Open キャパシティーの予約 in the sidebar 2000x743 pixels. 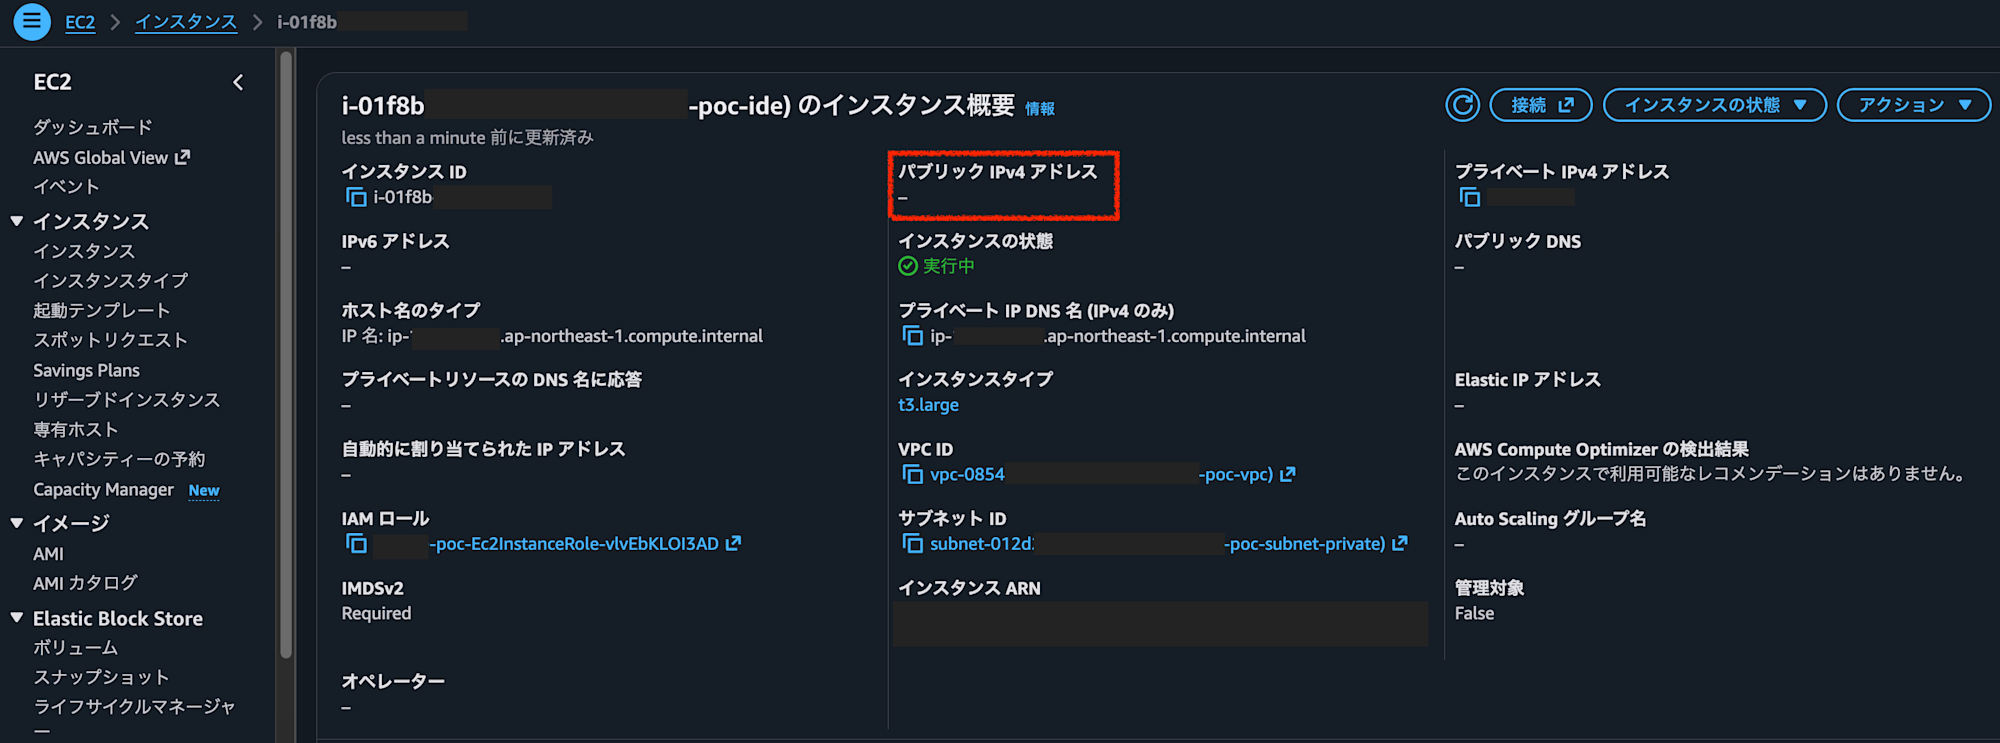pyautogui.click(x=119, y=459)
